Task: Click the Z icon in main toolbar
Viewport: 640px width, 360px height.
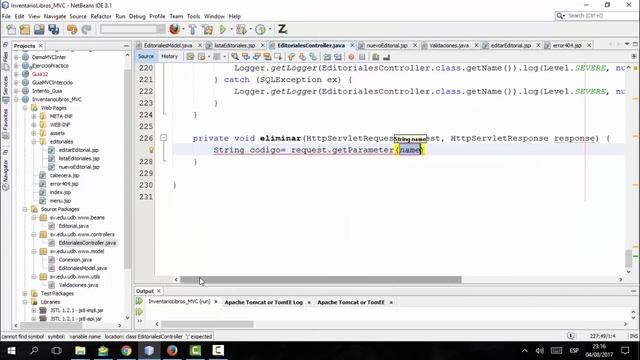Action: [x=282, y=29]
